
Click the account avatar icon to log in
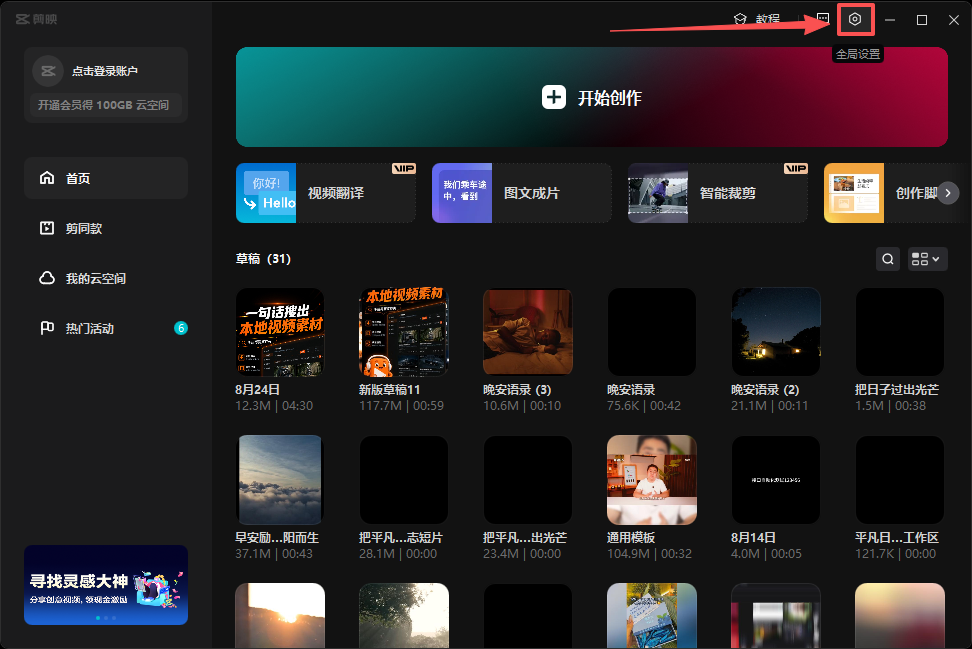tap(48, 71)
